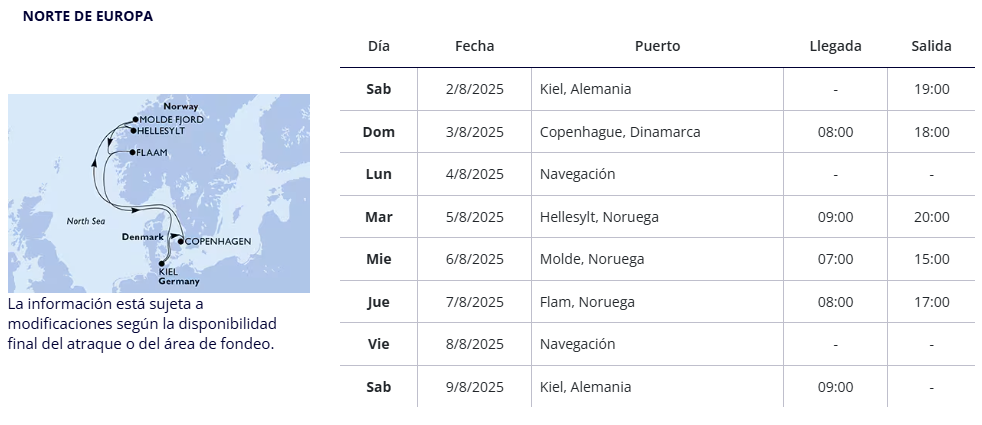Click the Flaam marker on the map
Screen dimensions: 982x425
point(132,152)
